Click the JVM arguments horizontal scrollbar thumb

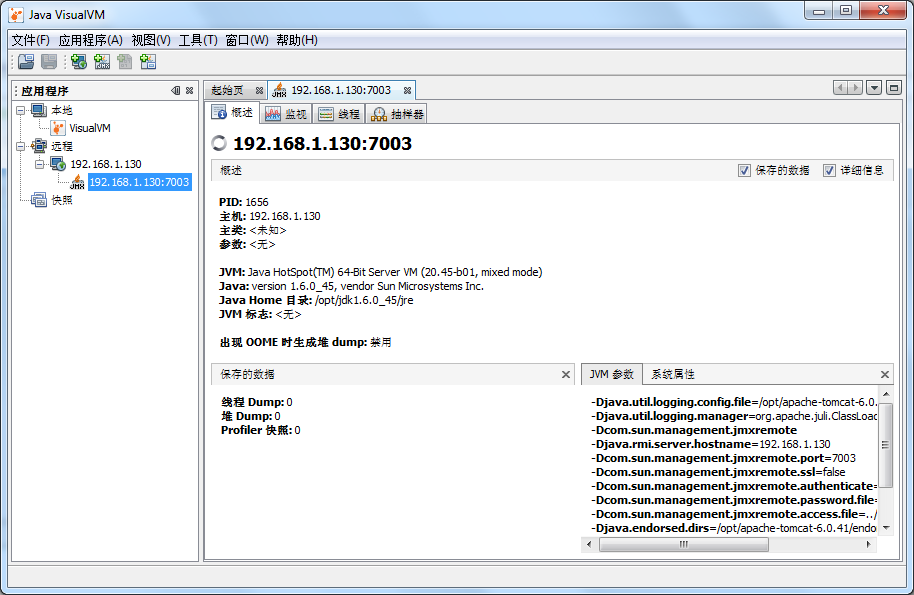click(x=683, y=544)
